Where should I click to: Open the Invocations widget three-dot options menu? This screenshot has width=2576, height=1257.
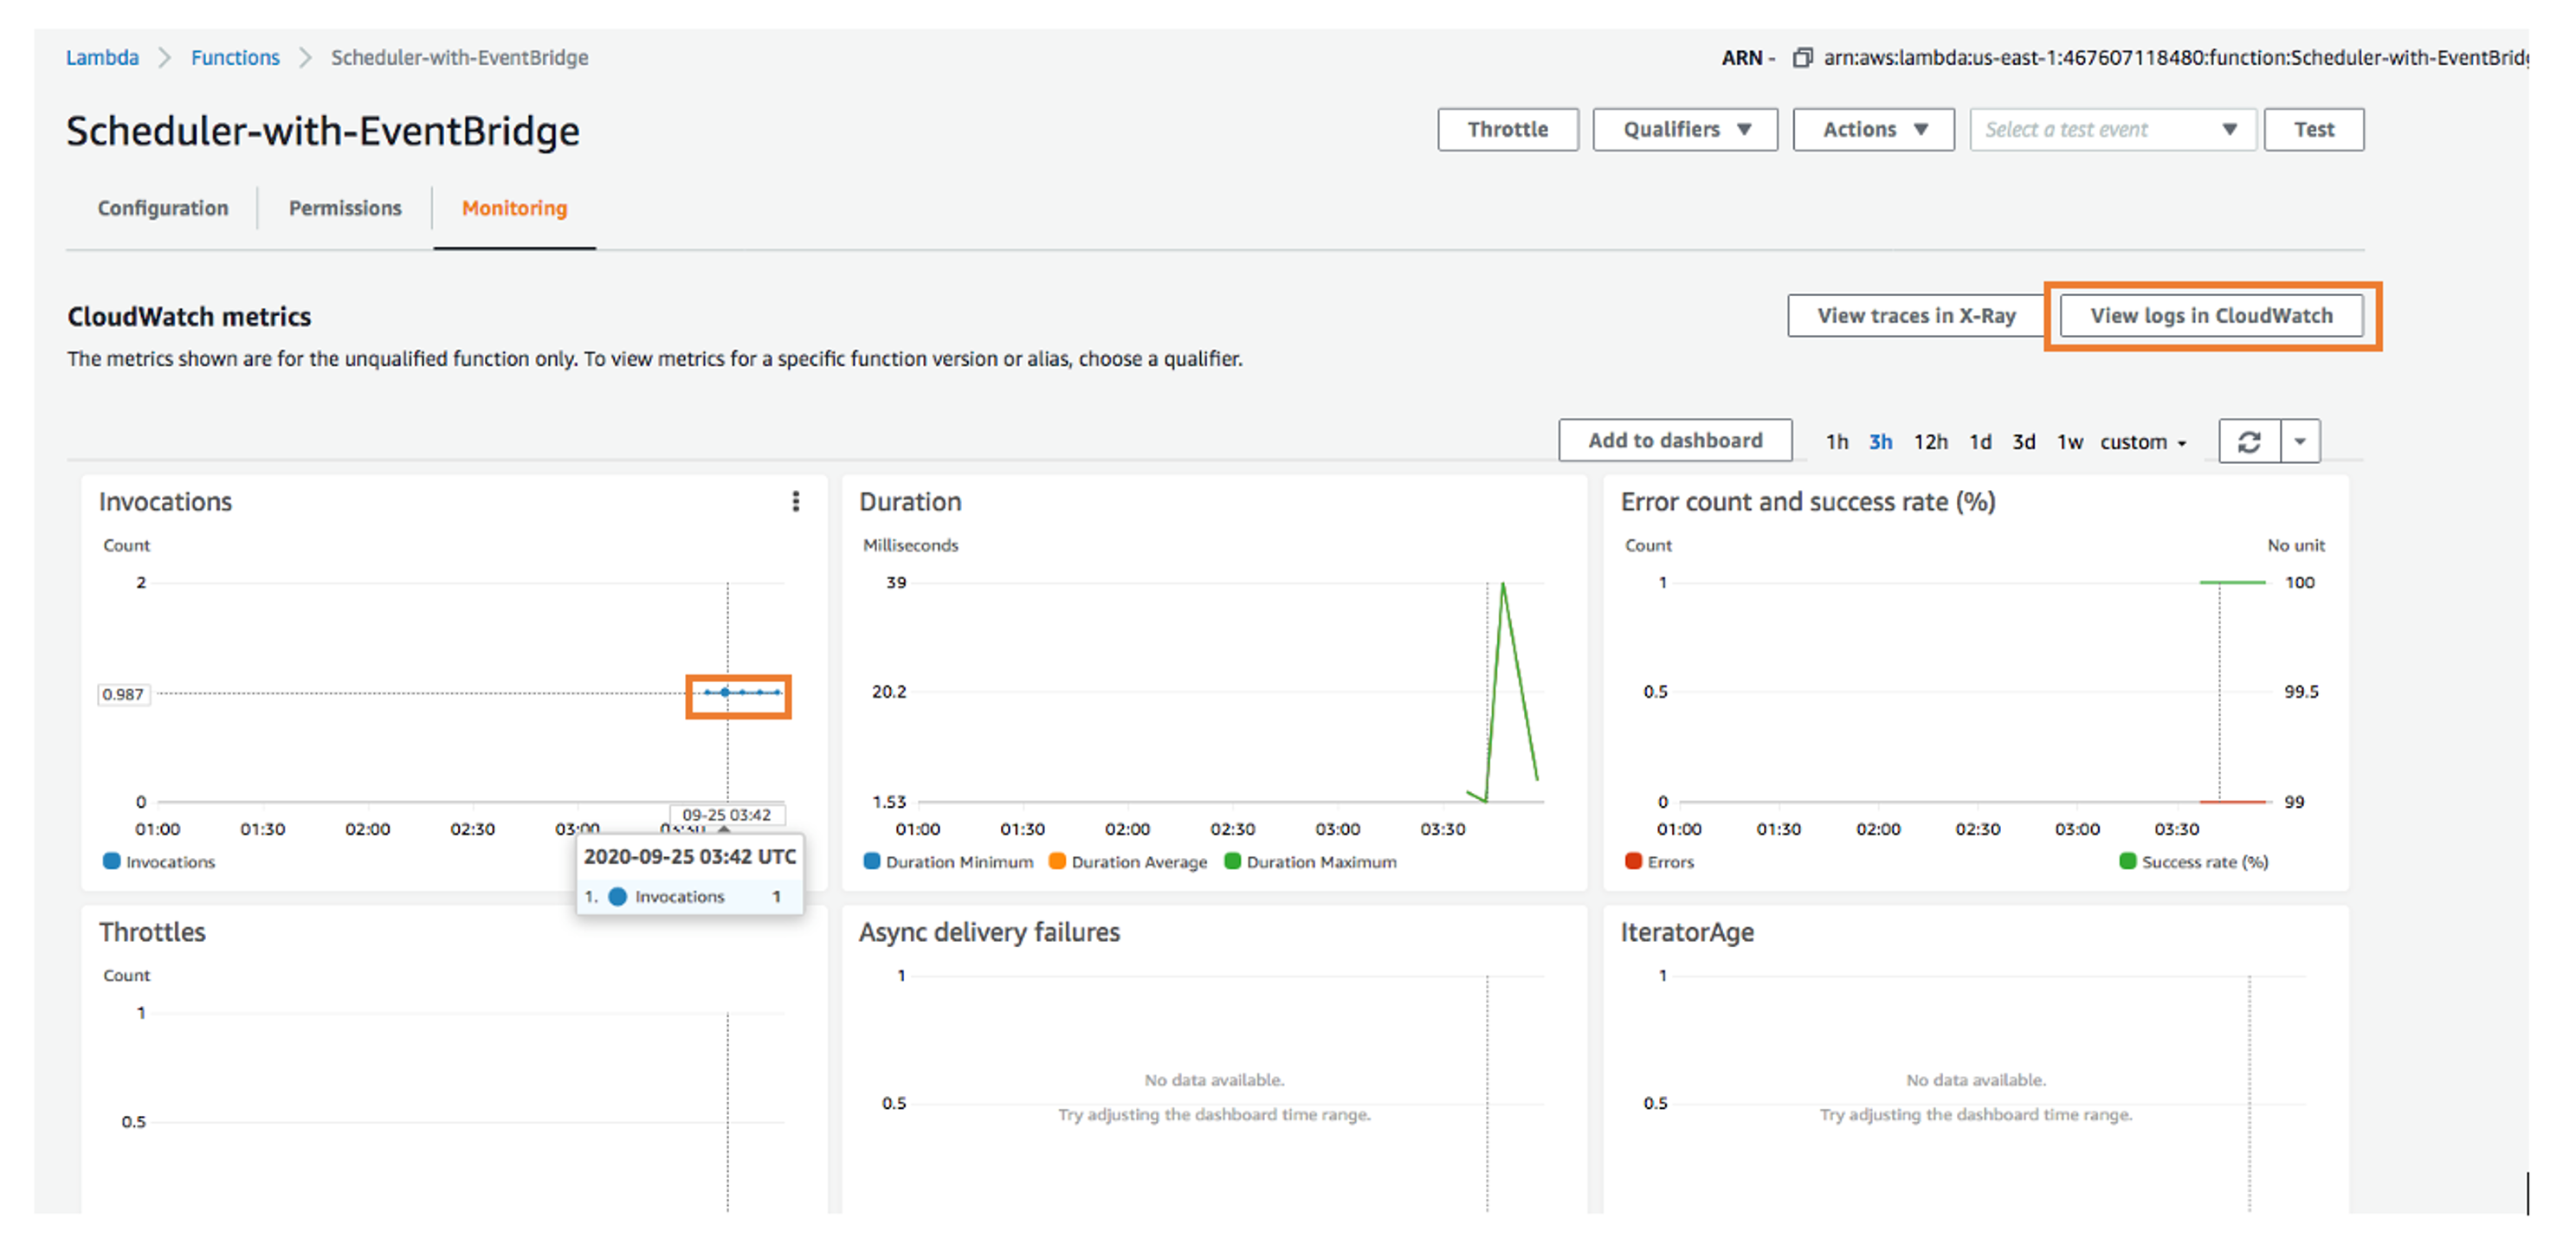[796, 502]
